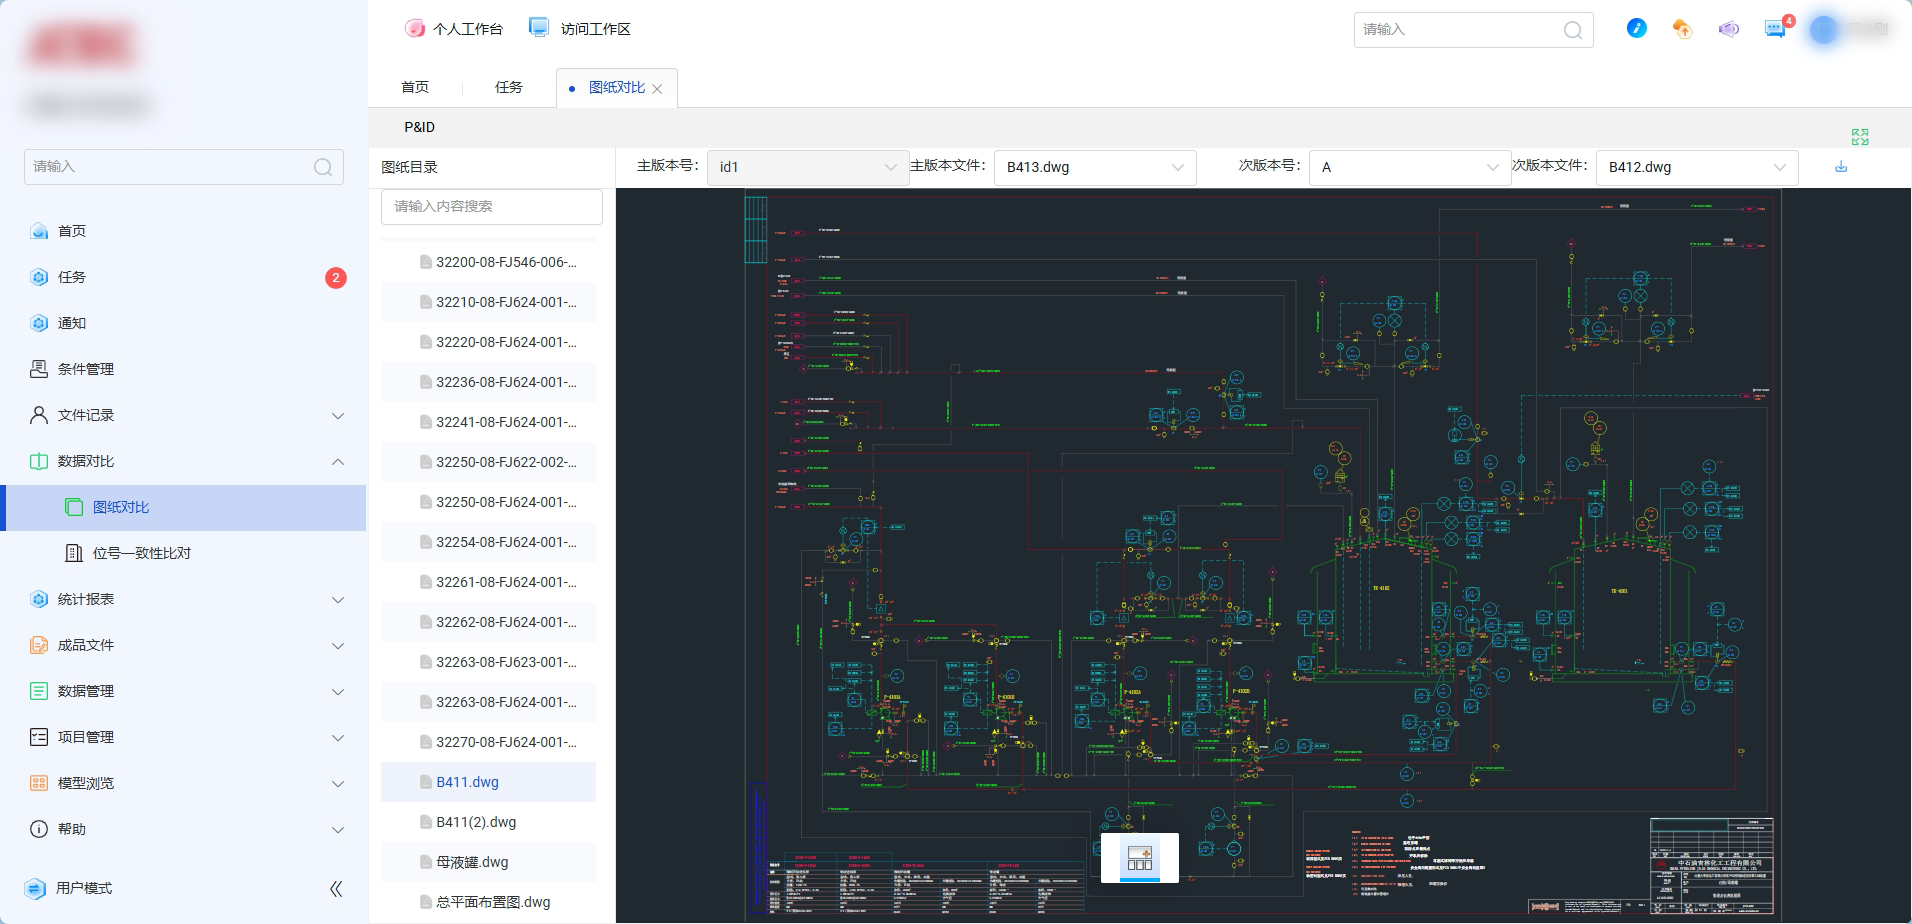This screenshot has height=924, width=1912.
Task: Open the messages icon with badge 4
Action: click(x=1776, y=28)
